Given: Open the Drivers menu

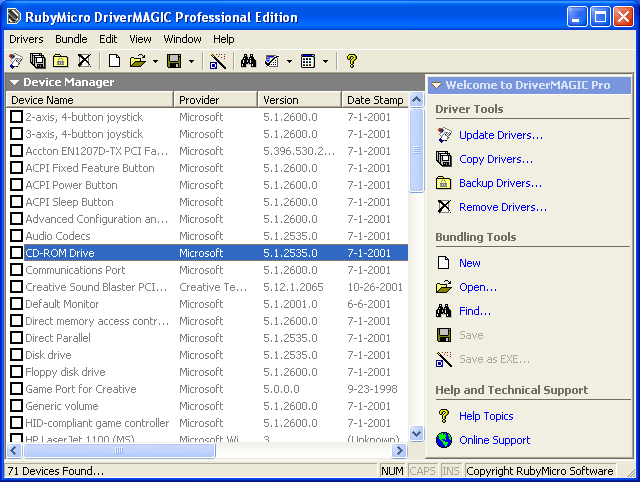Looking at the screenshot, I should [x=26, y=39].
